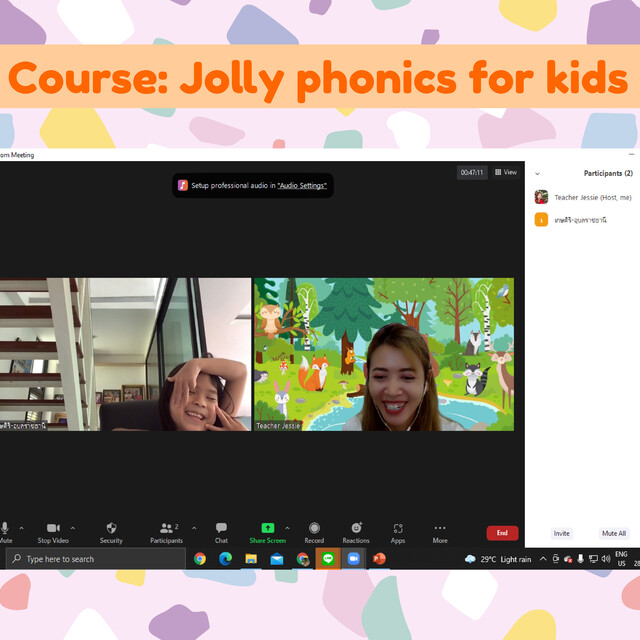Open the network icon in the system tray
Image resolution: width=640 pixels, height=640 pixels.
tap(593, 559)
